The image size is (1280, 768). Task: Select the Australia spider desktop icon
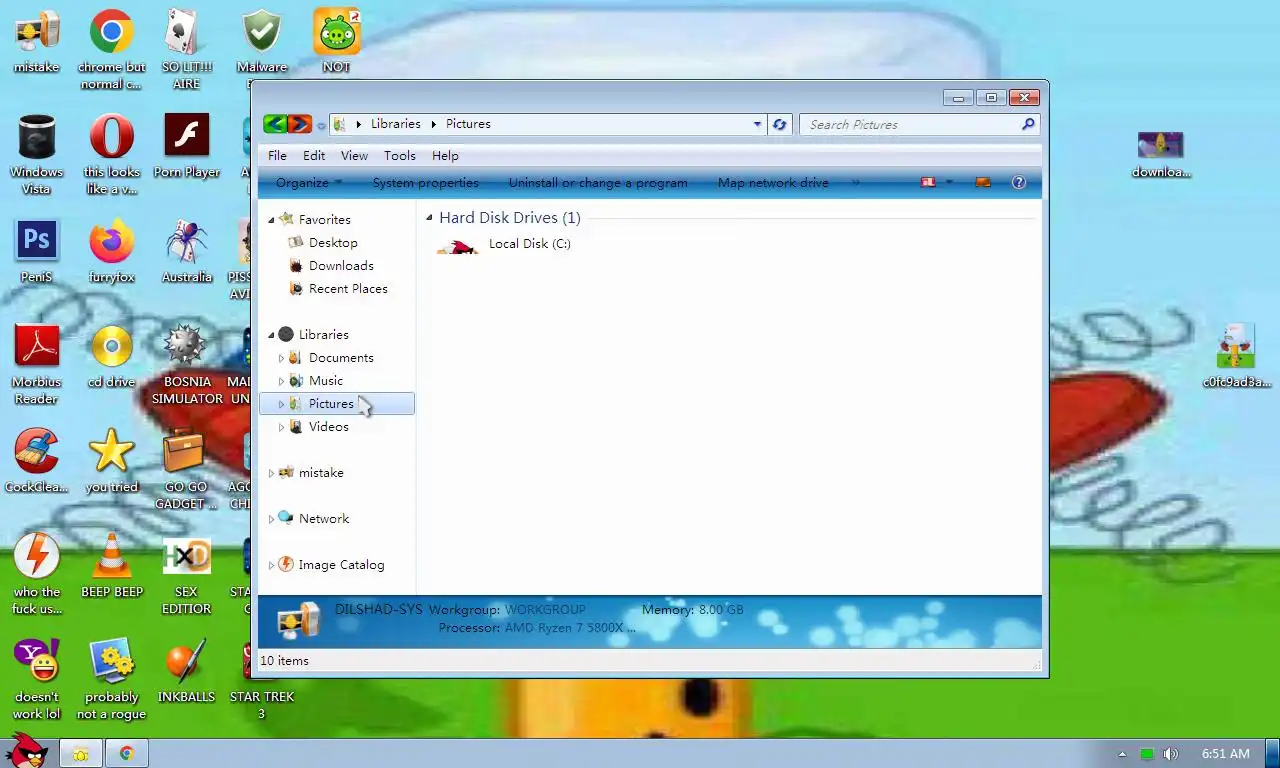(187, 252)
